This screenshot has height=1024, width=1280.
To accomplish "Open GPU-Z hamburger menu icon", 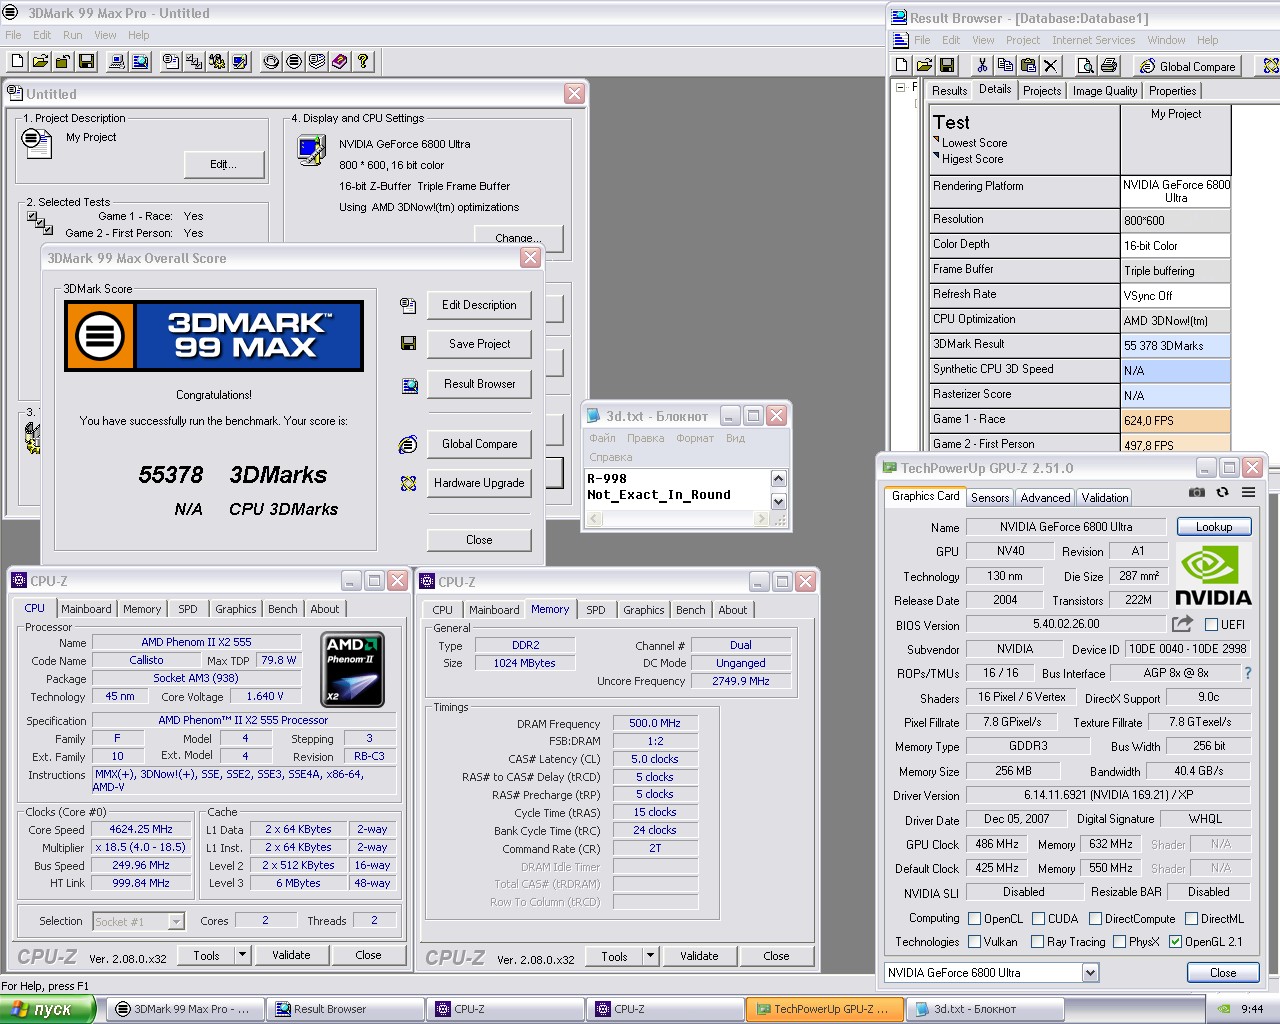I will (1248, 493).
